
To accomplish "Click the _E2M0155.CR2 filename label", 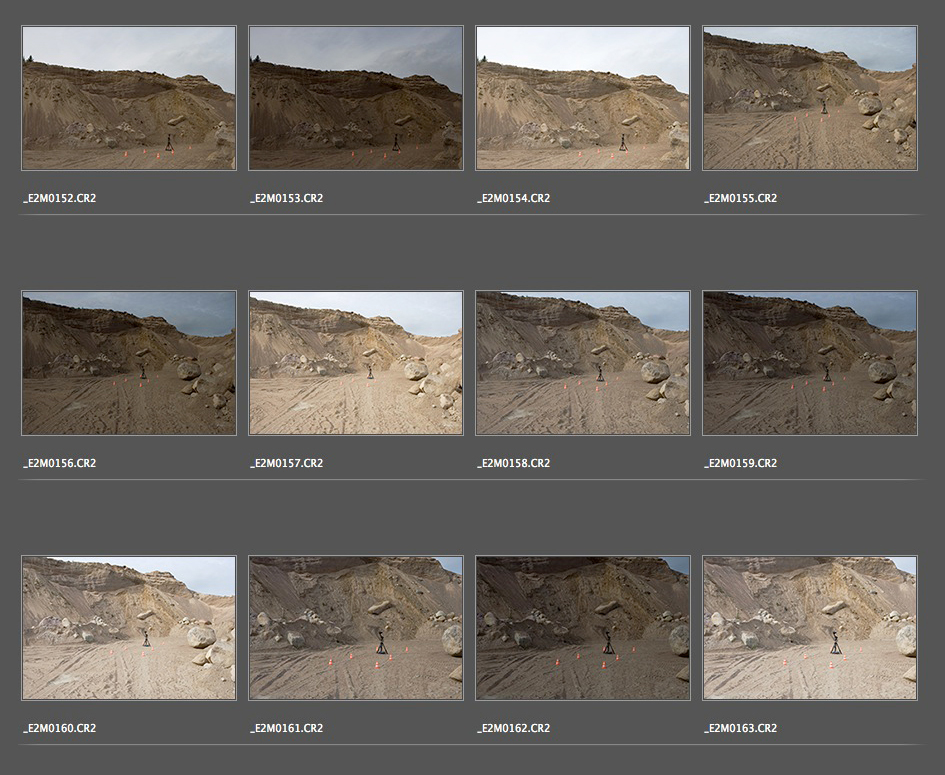I will point(740,198).
